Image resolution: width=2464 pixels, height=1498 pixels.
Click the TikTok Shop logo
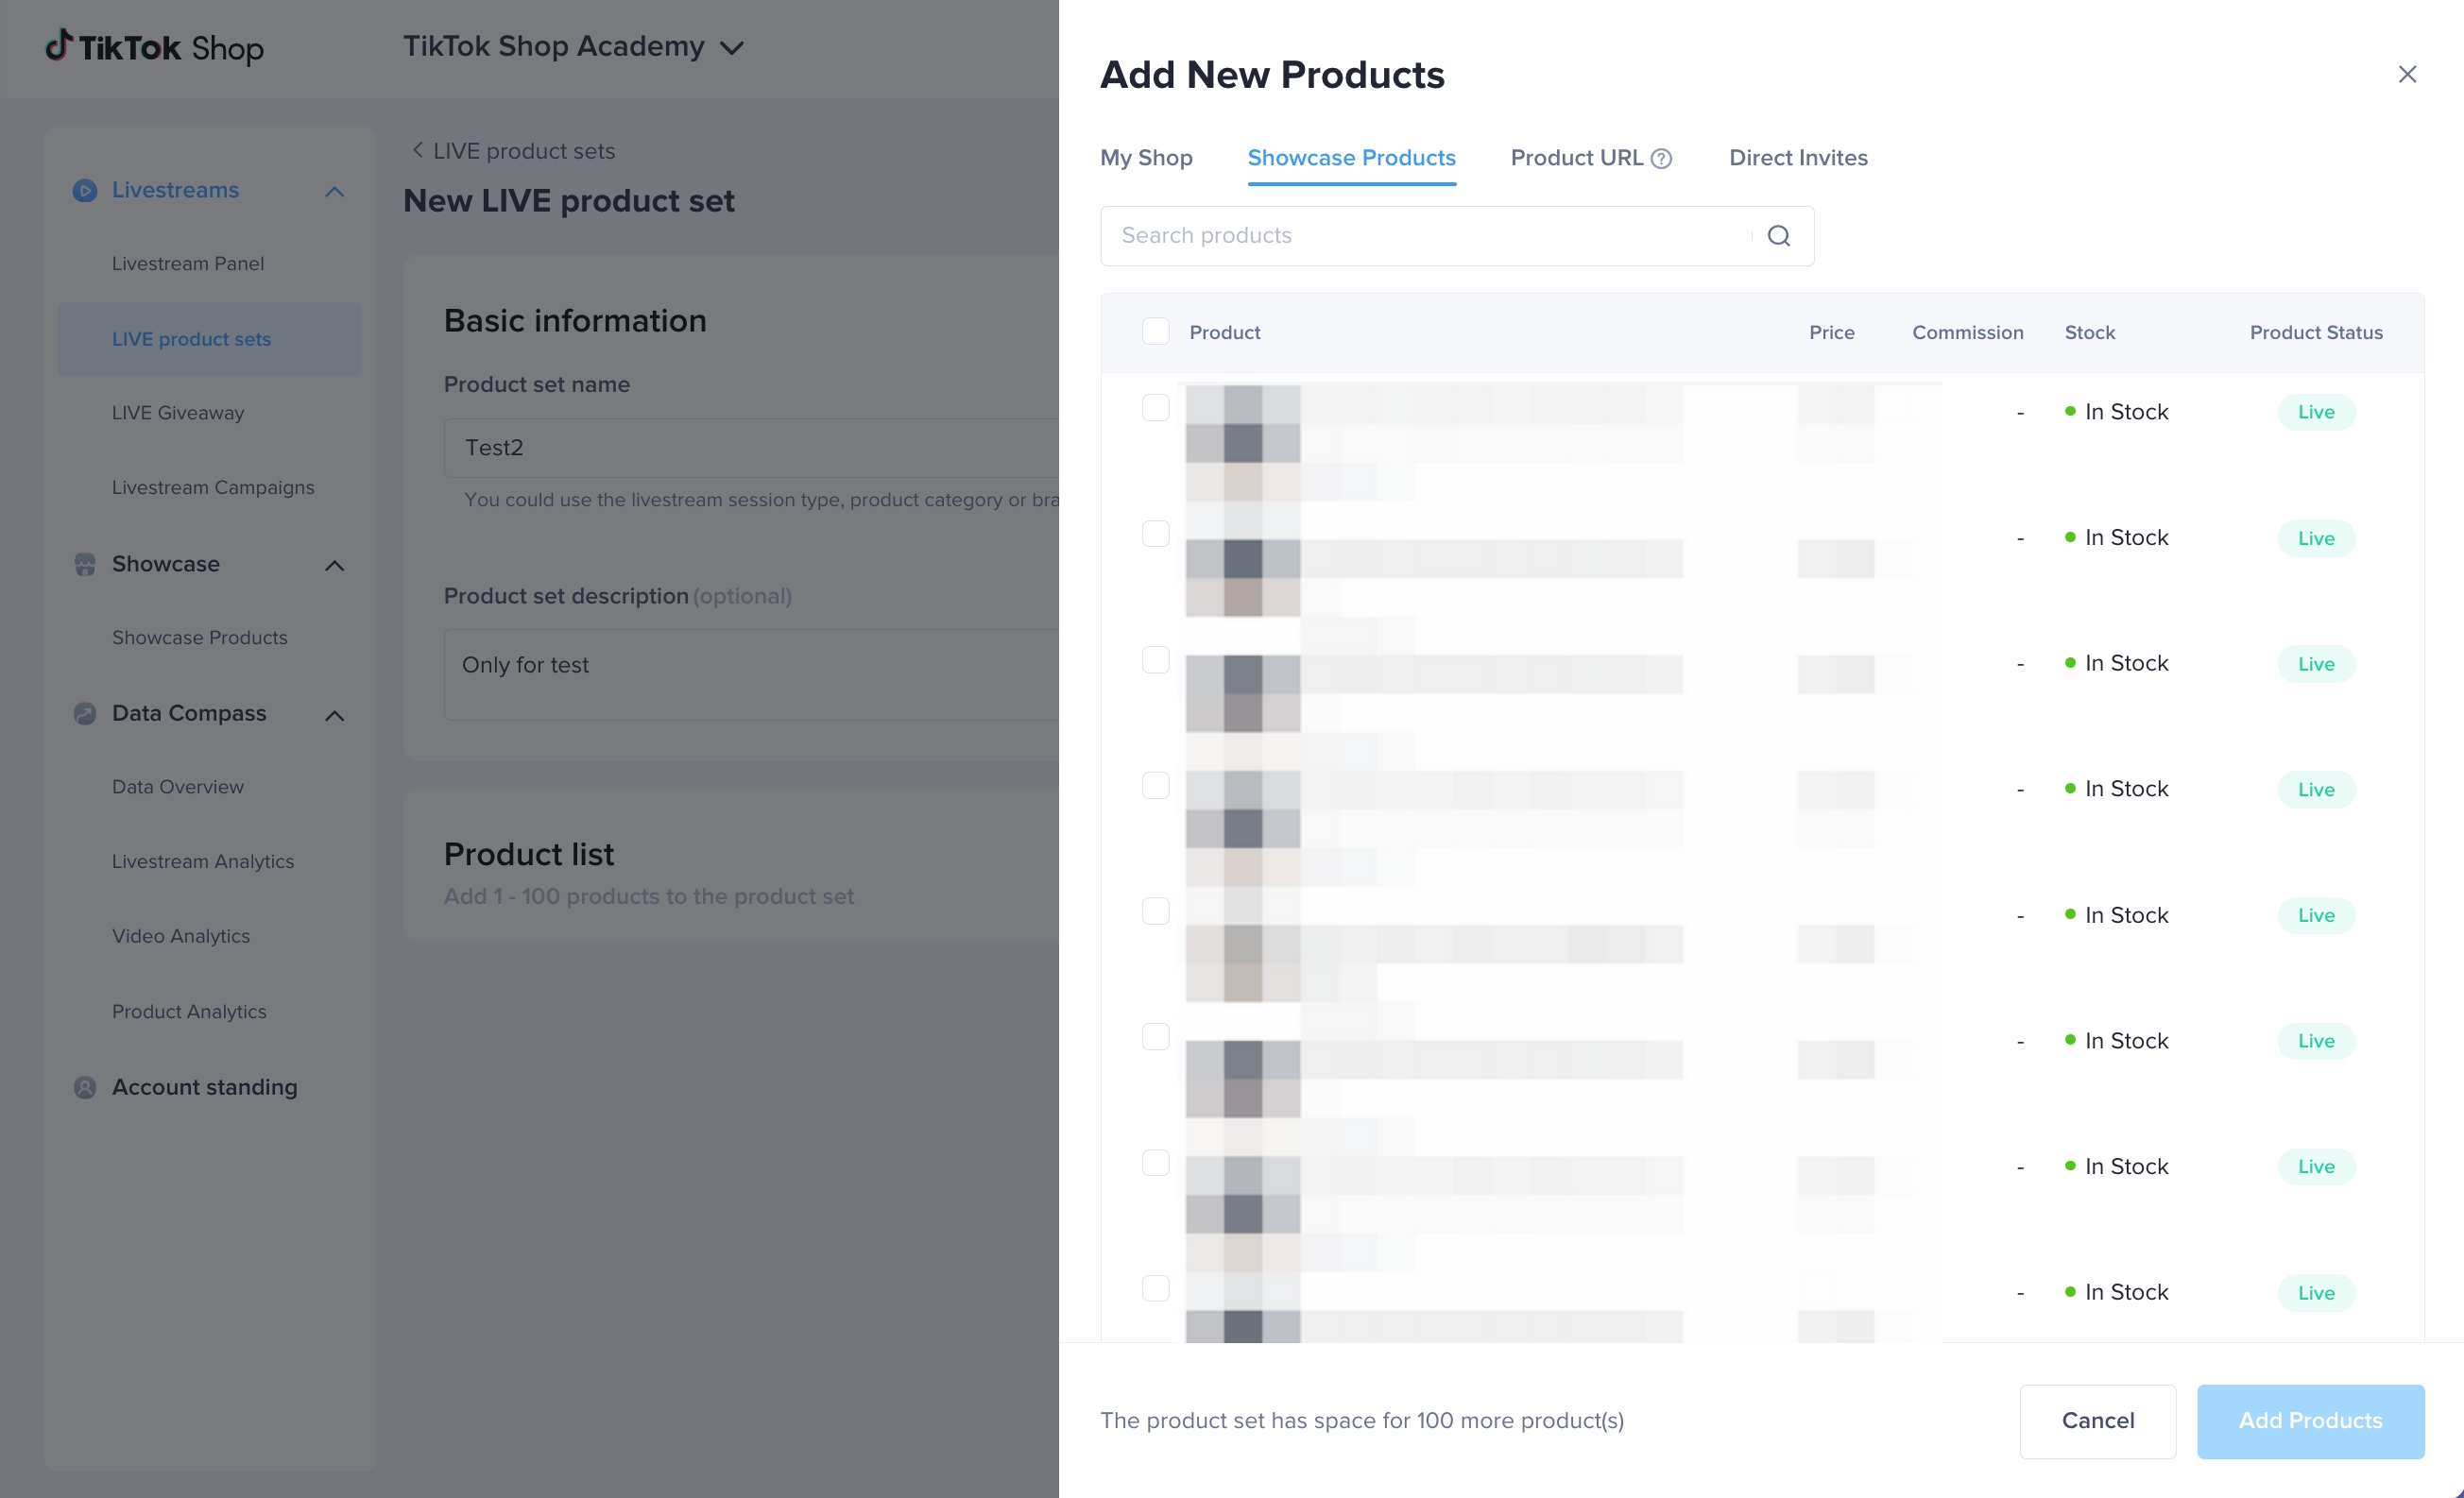point(155,47)
